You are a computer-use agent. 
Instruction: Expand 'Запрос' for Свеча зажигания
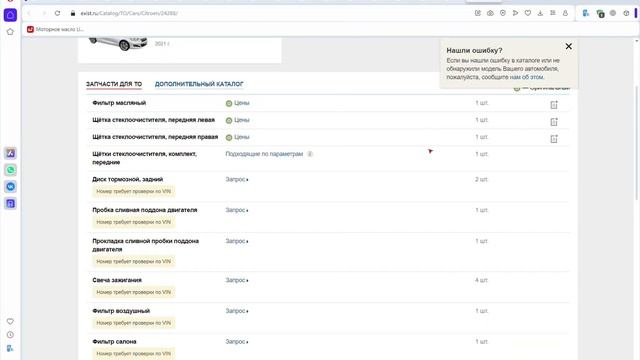[x=237, y=280]
